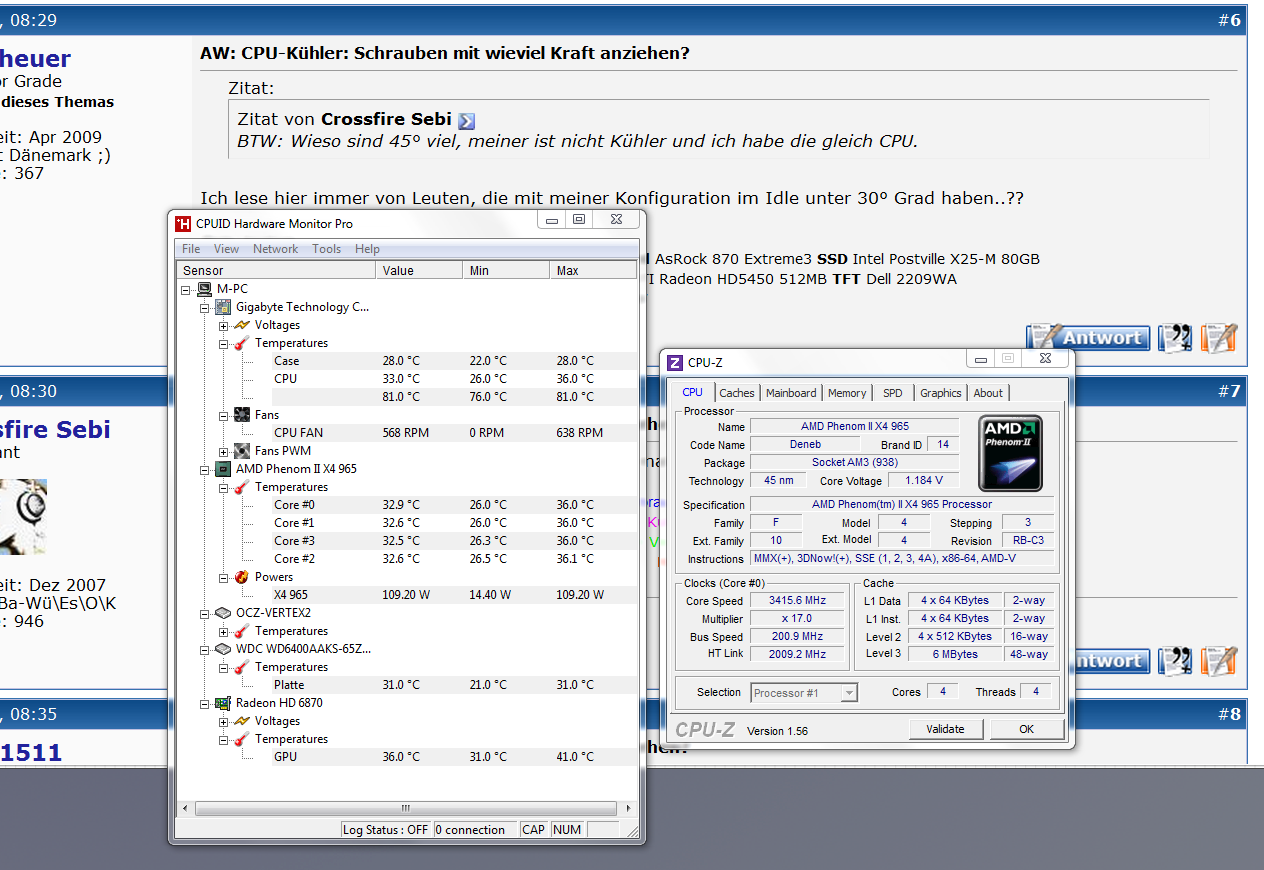The width and height of the screenshot is (1264, 870).
Task: Click the Radeon HD 6870 graphics card icon
Action: point(222,703)
